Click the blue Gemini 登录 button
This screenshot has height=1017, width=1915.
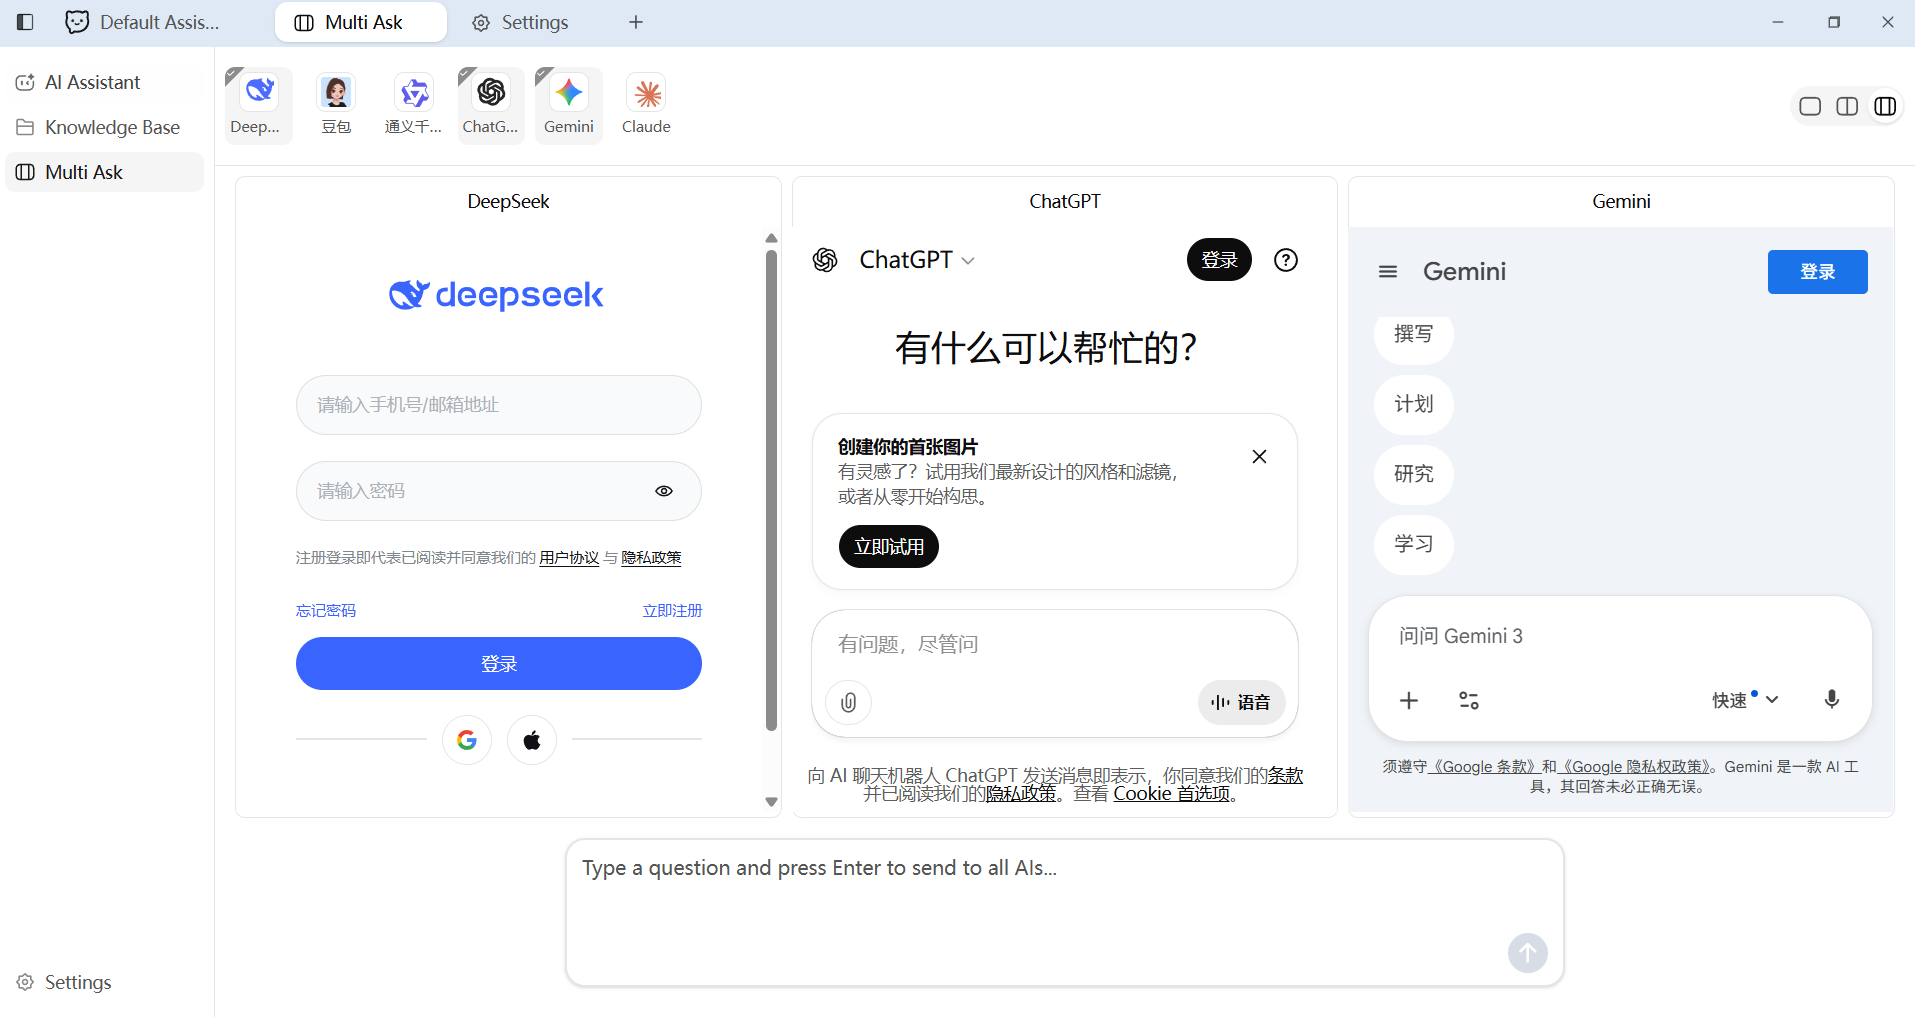point(1817,272)
